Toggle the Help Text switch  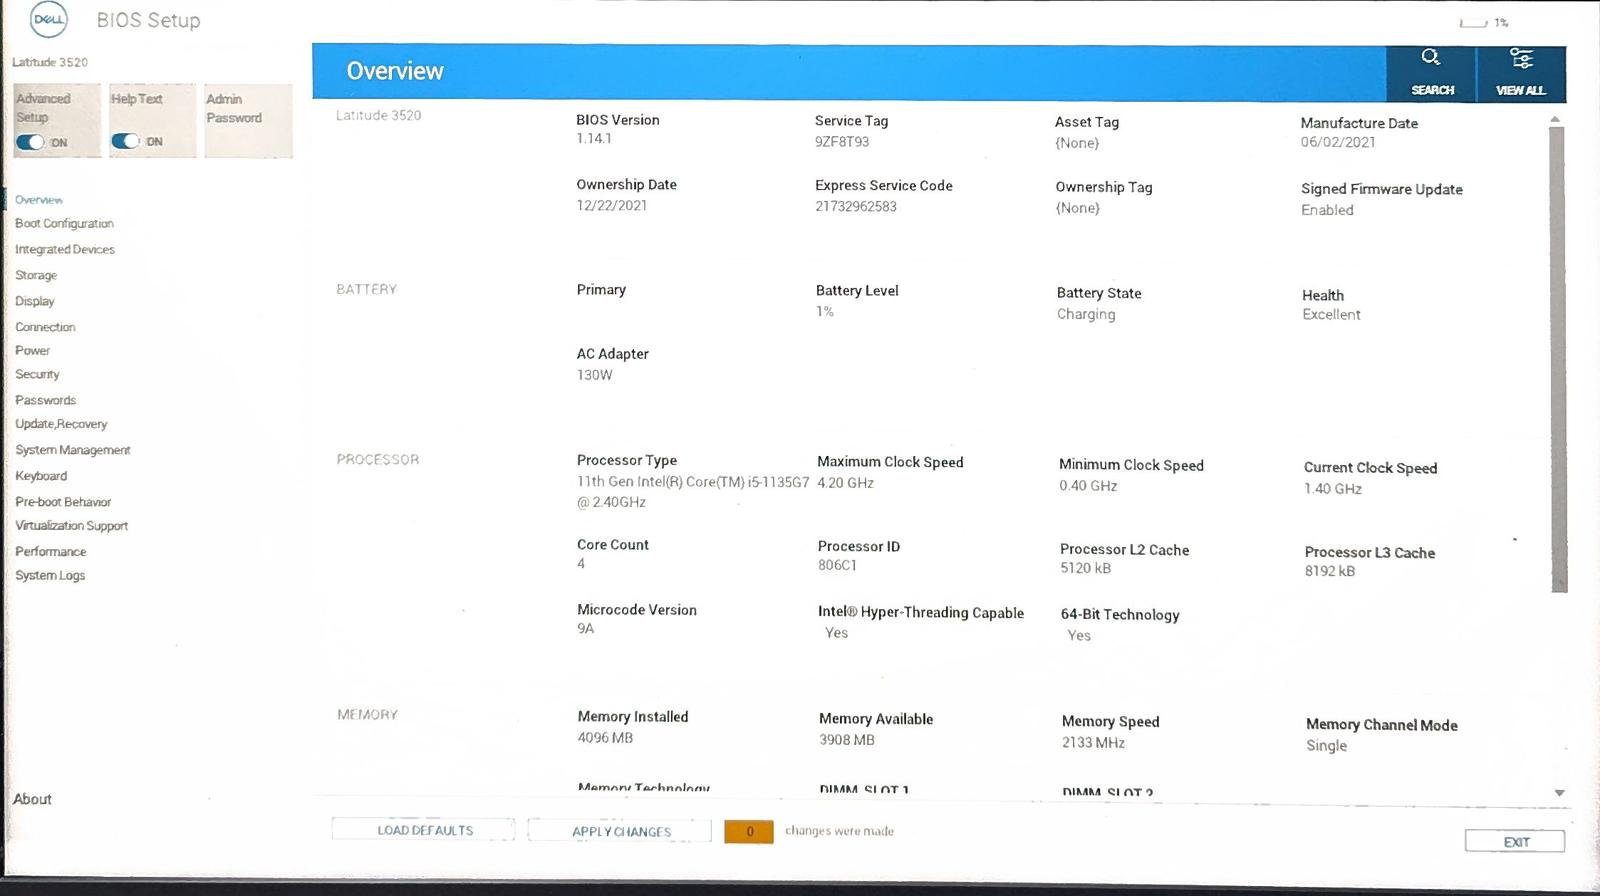tap(125, 141)
